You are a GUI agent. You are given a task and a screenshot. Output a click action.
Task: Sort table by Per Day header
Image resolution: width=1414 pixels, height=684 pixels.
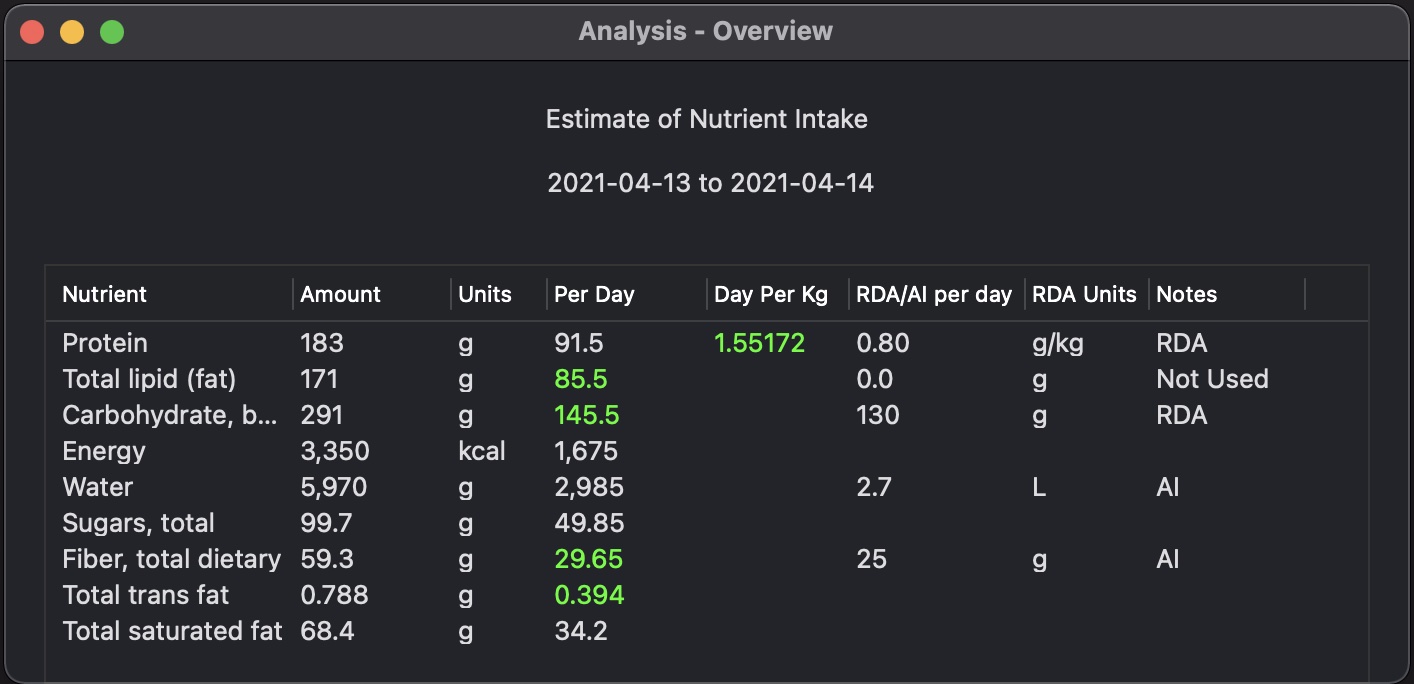(594, 294)
